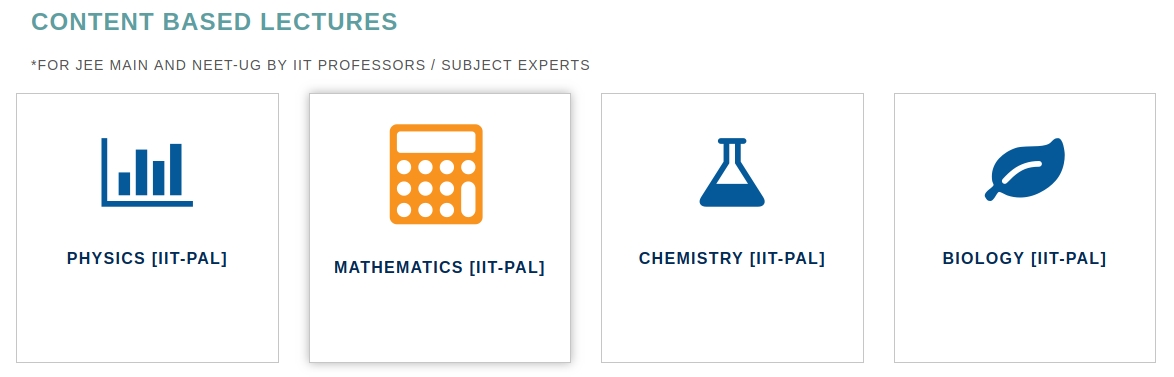The image size is (1174, 377).
Task: Click empty space below highlighted Mathematics label
Action: click(x=440, y=322)
